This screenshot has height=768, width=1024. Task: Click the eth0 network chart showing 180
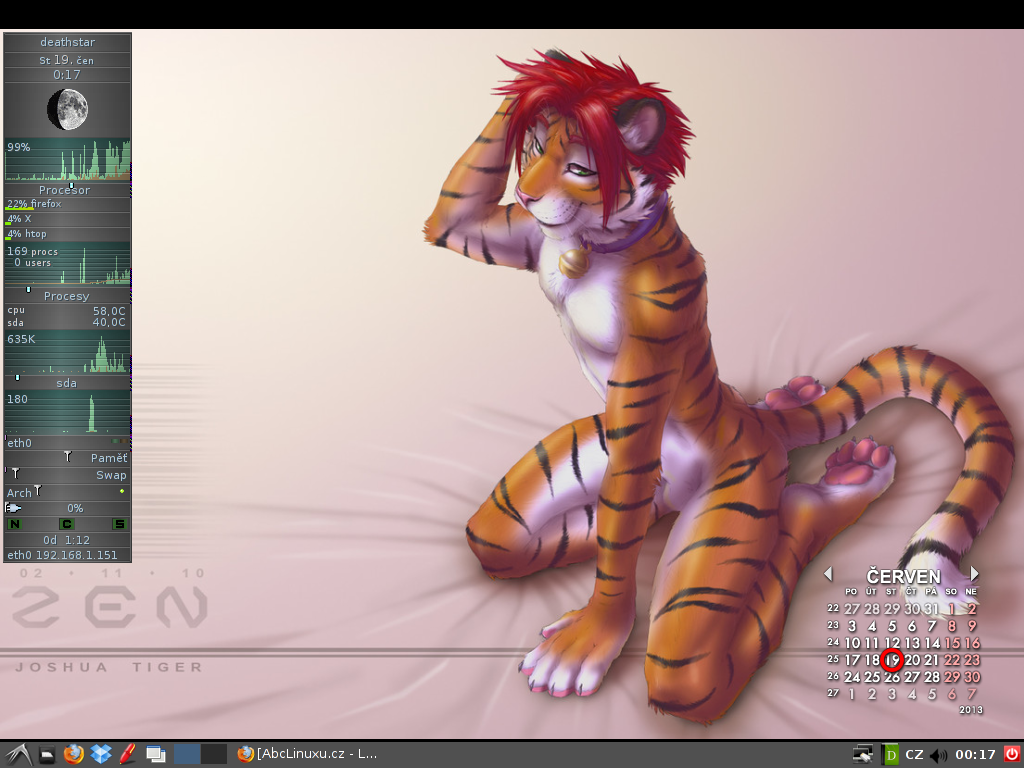(67, 412)
